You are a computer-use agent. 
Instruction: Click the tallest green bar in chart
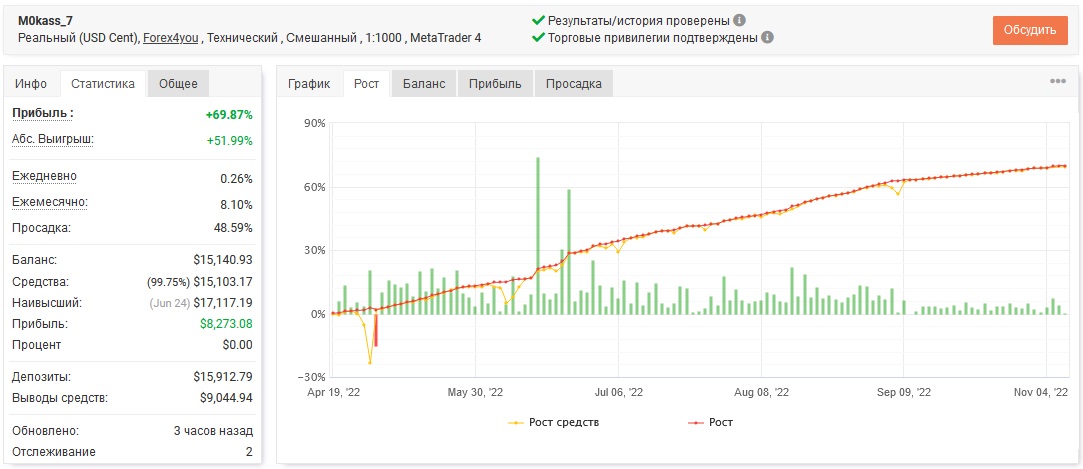(x=538, y=236)
